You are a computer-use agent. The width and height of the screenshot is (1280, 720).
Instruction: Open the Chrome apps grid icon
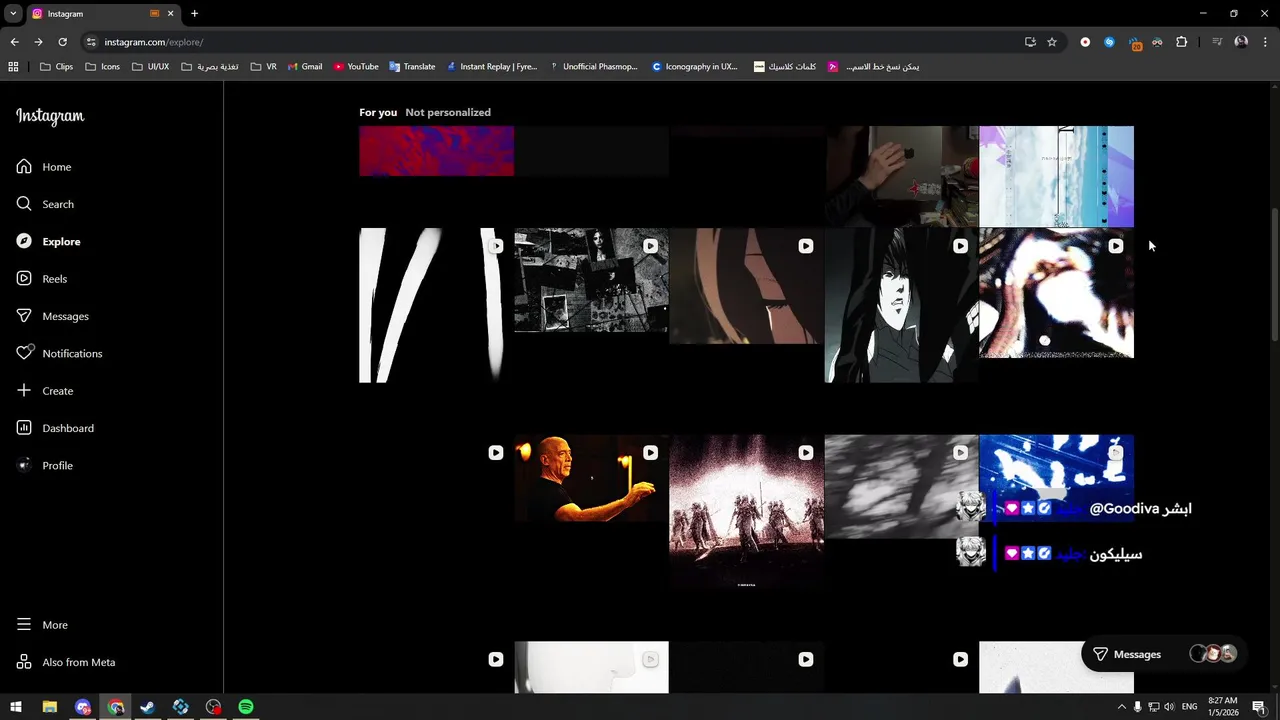coord(13,67)
